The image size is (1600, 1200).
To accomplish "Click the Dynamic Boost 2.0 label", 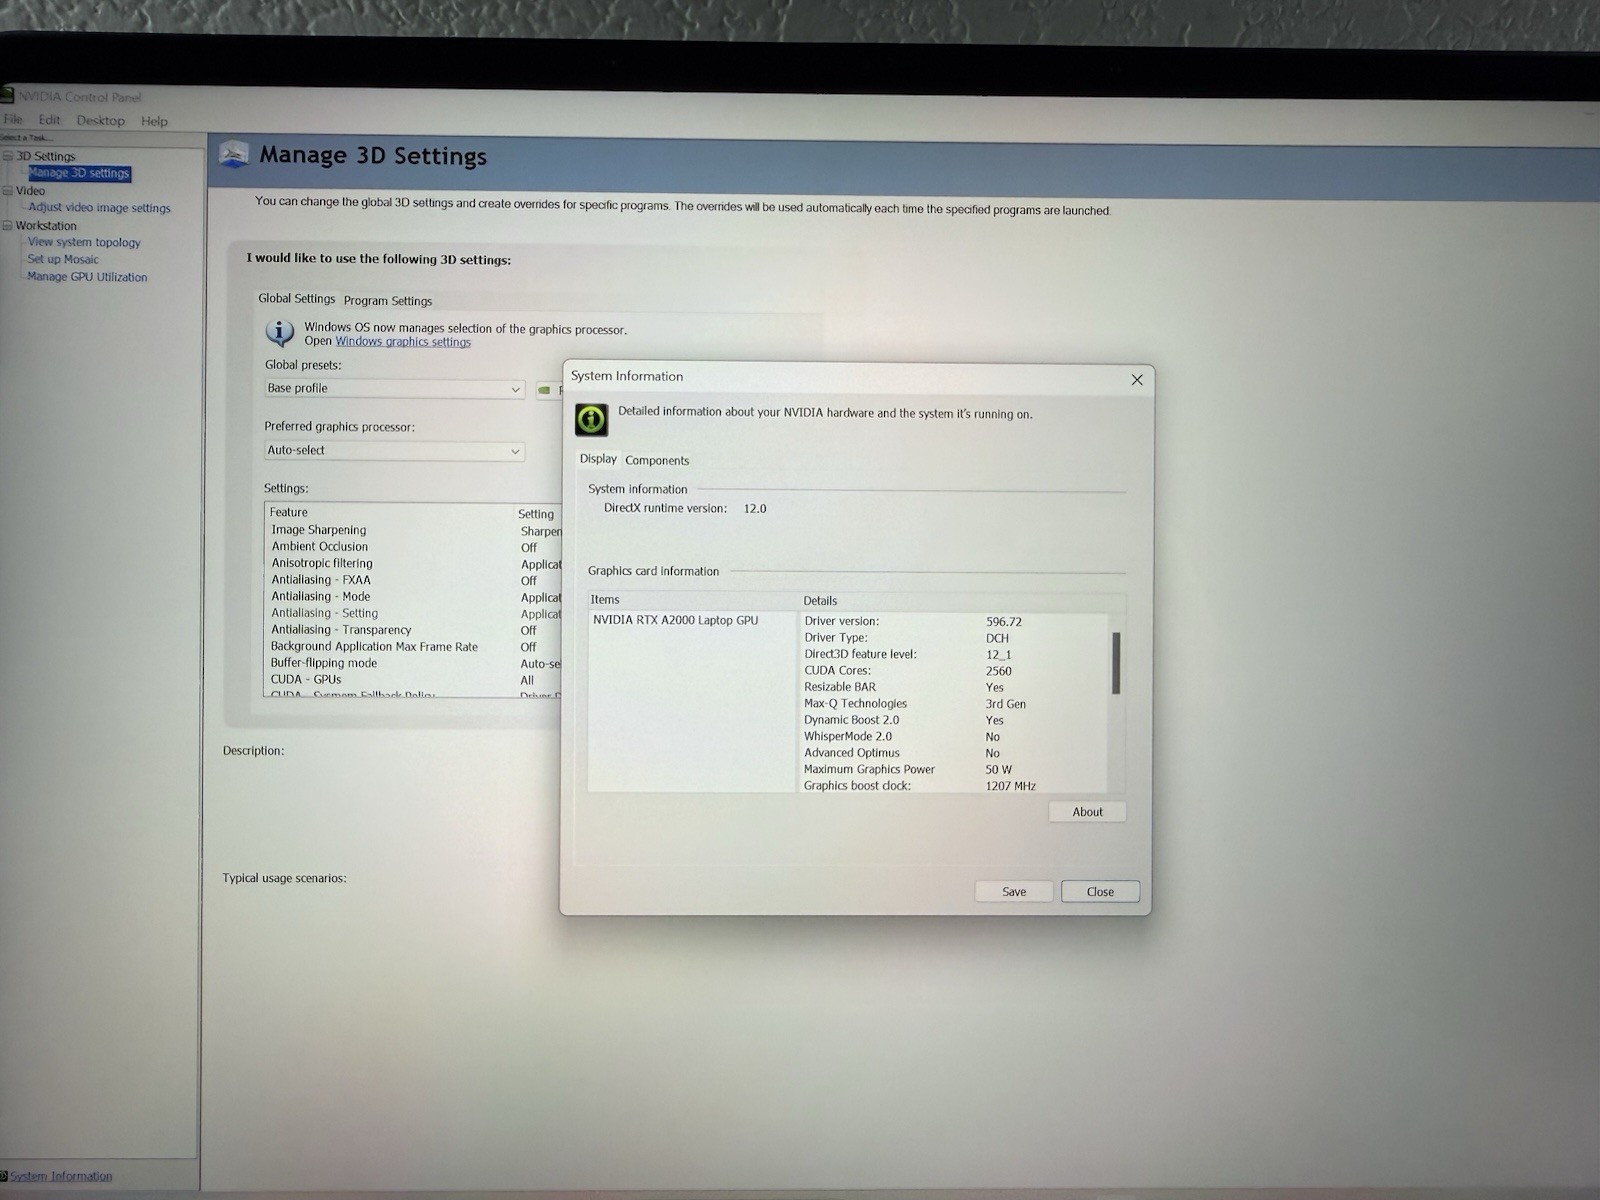I will click(852, 720).
